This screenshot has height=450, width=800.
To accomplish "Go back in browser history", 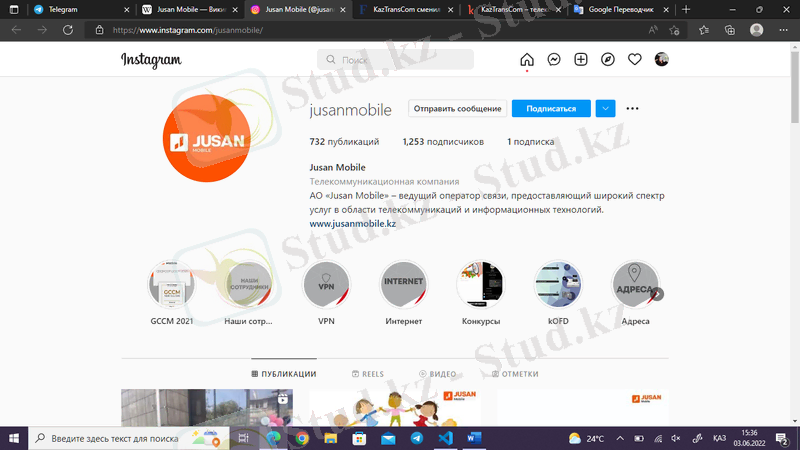I will (x=16, y=30).
